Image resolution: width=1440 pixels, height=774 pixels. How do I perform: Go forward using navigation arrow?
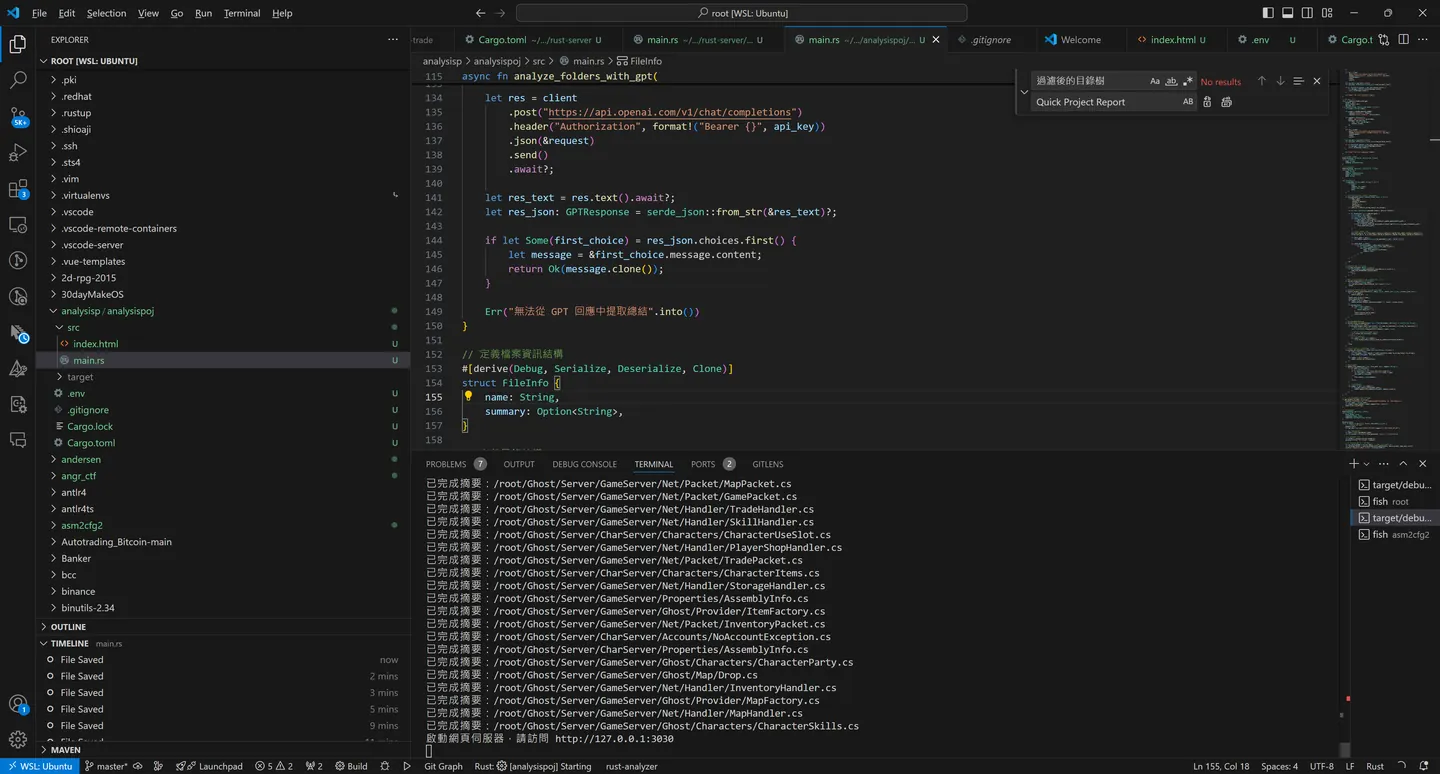click(x=501, y=13)
